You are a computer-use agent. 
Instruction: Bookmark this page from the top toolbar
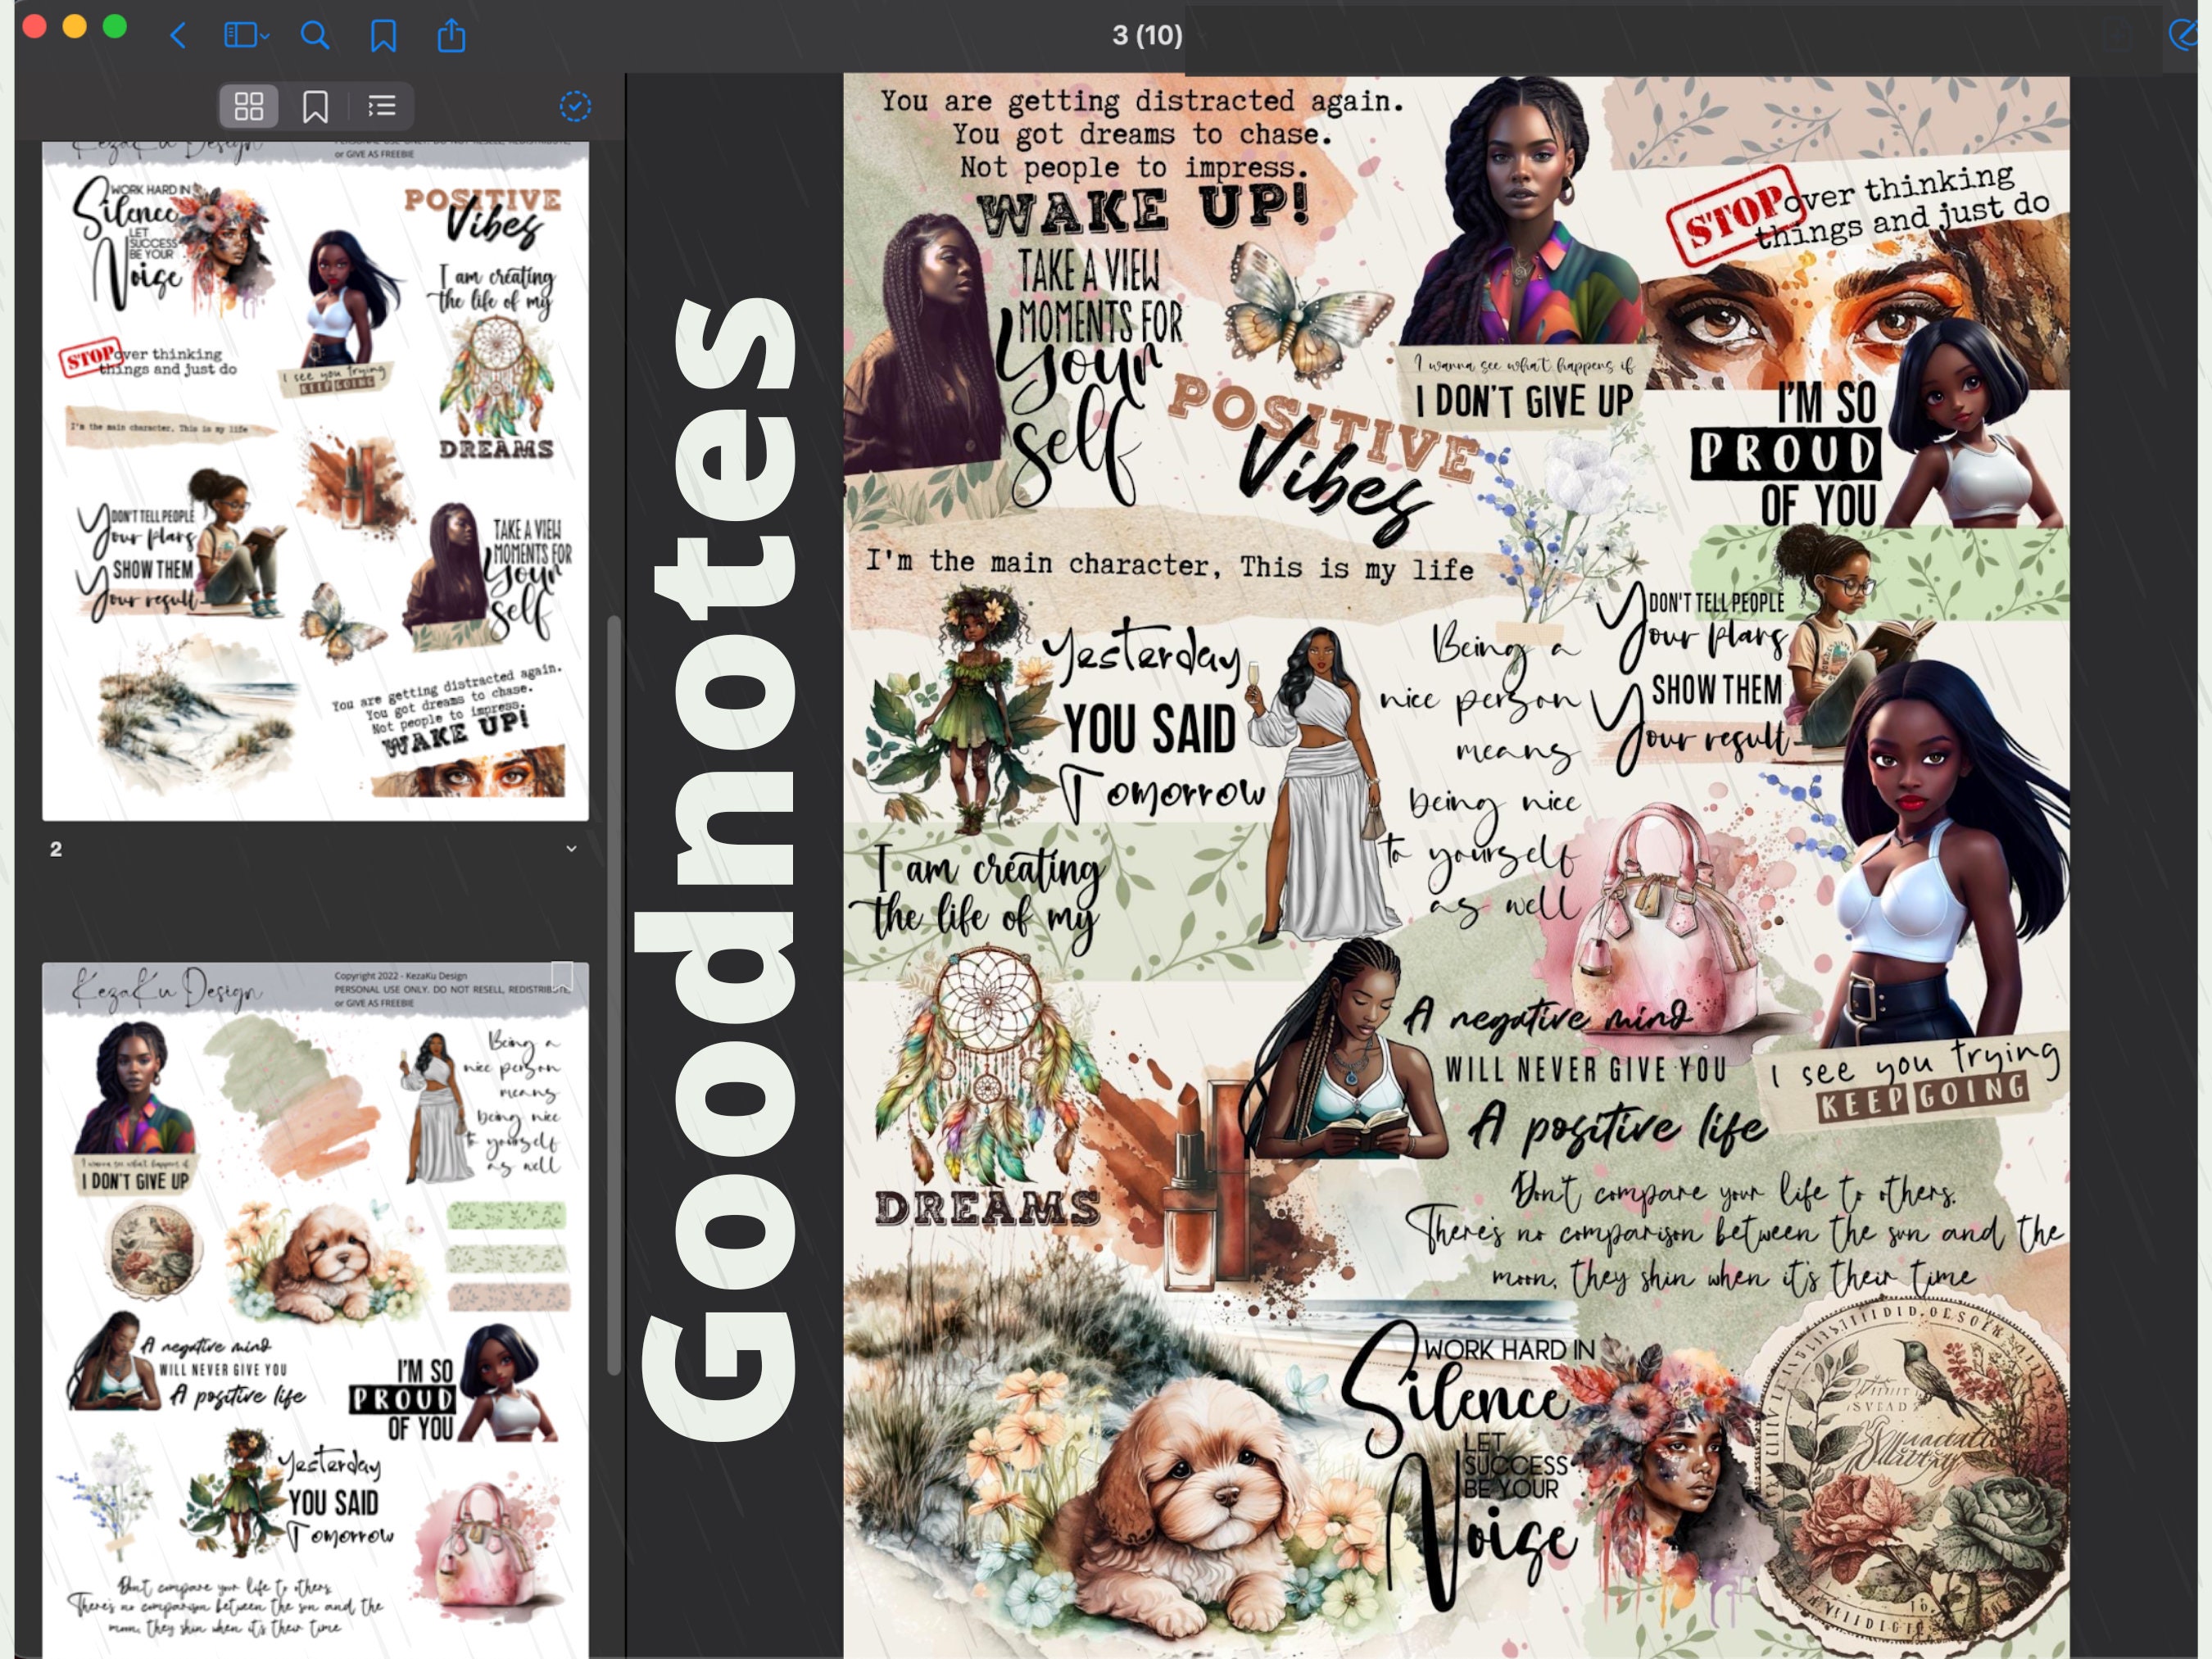[x=383, y=36]
